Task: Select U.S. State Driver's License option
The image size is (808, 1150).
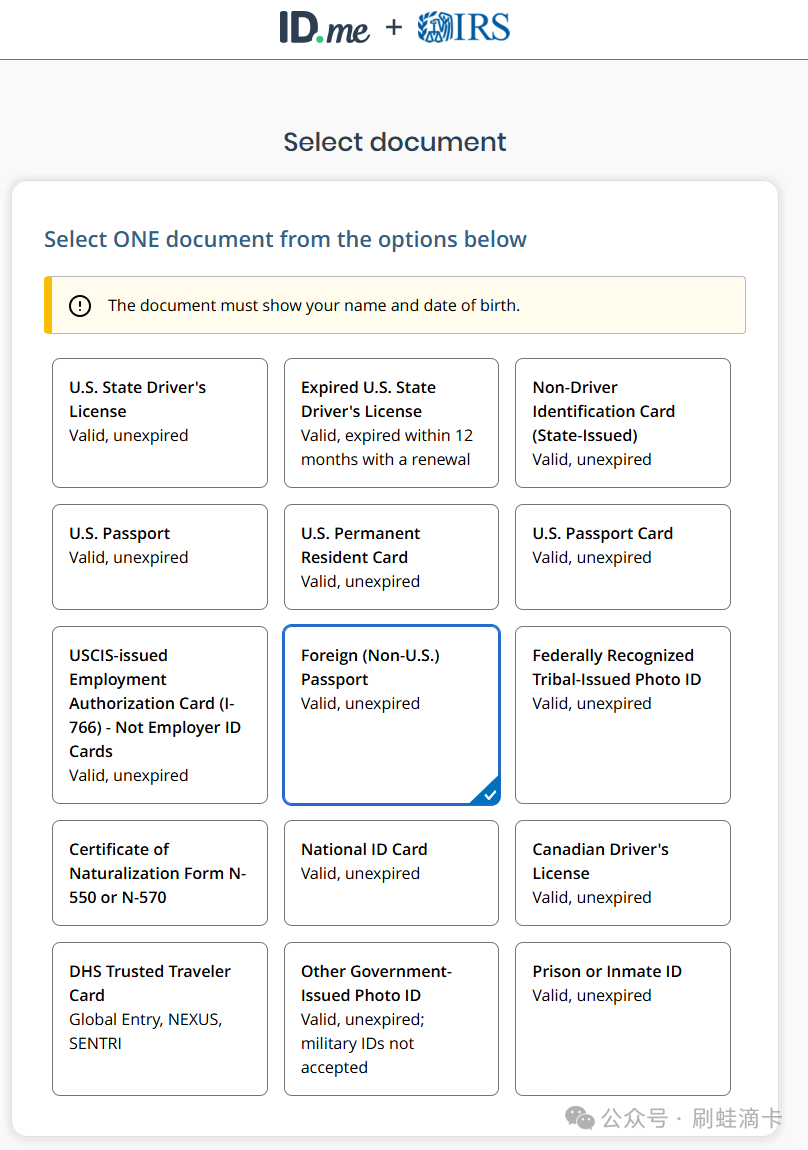Action: click(160, 423)
